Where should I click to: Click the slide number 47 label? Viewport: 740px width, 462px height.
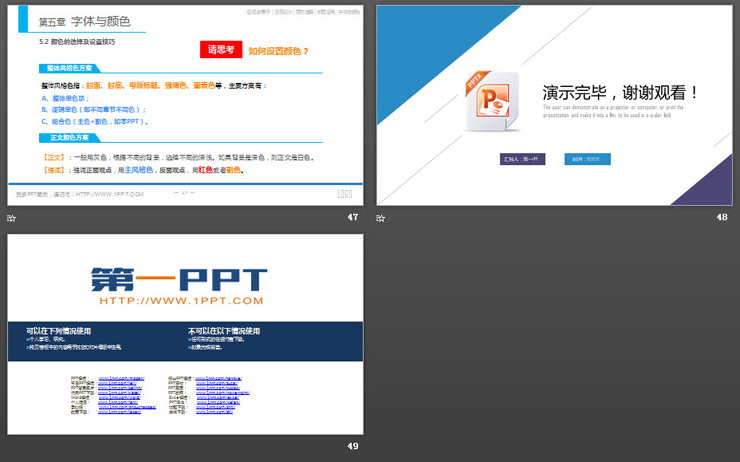[x=353, y=217]
